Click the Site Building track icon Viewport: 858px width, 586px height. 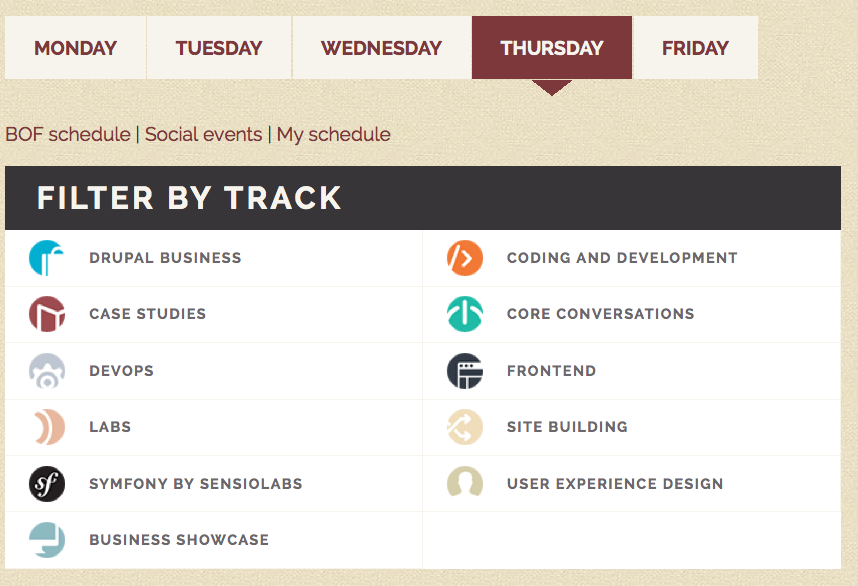point(465,427)
